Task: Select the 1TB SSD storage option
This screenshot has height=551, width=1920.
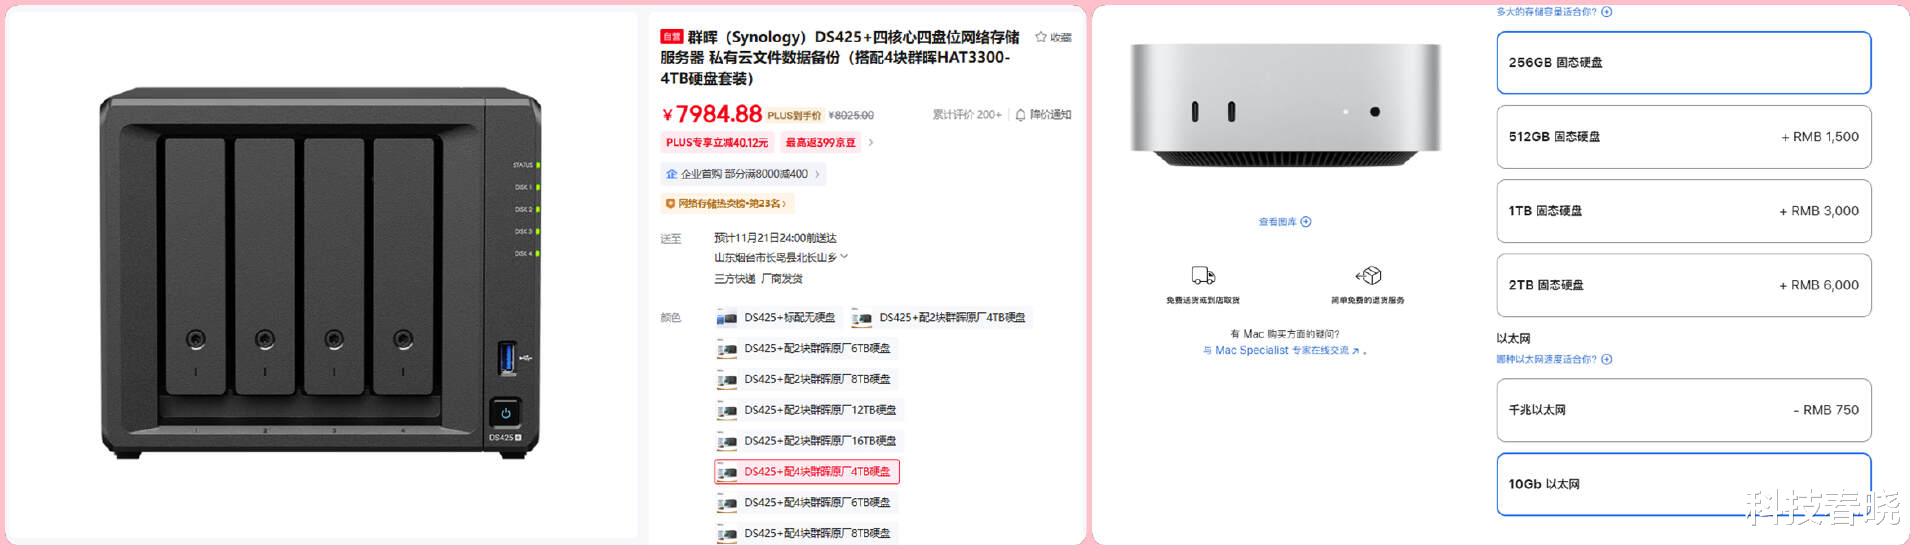Action: click(1683, 211)
